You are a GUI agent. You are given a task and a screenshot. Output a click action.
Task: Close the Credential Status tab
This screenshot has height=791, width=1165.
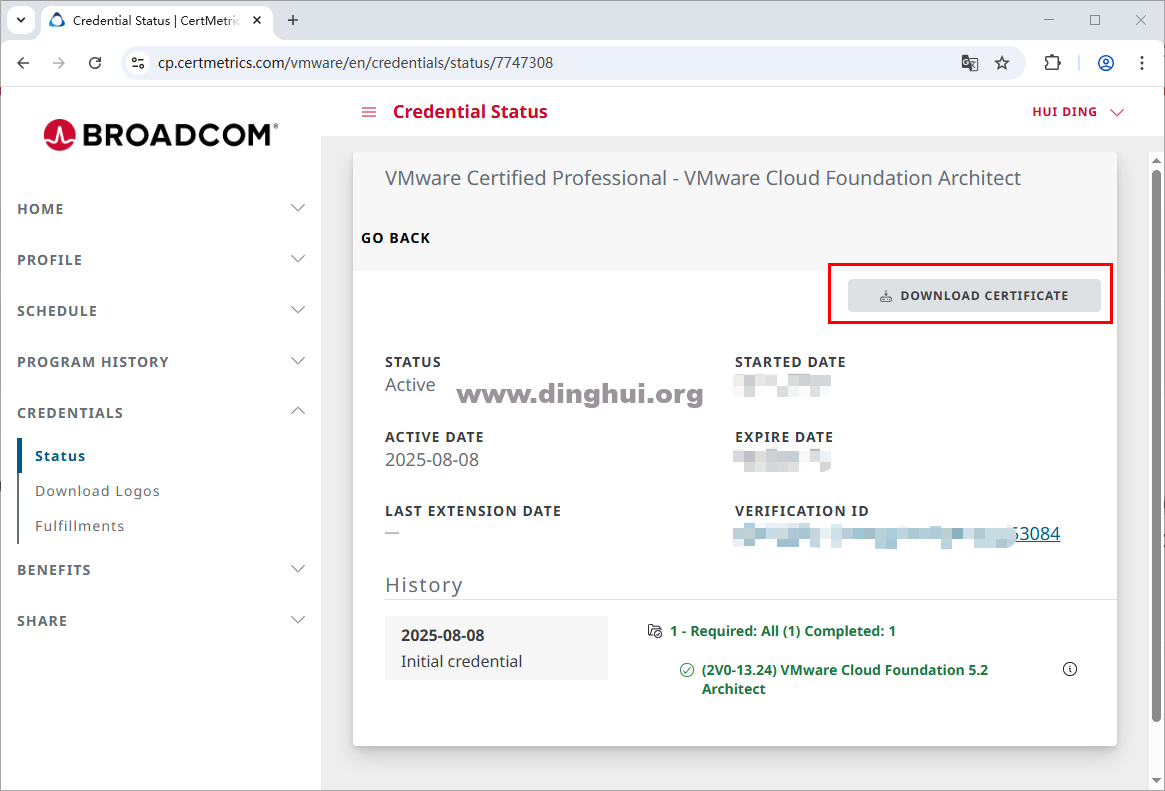[257, 20]
